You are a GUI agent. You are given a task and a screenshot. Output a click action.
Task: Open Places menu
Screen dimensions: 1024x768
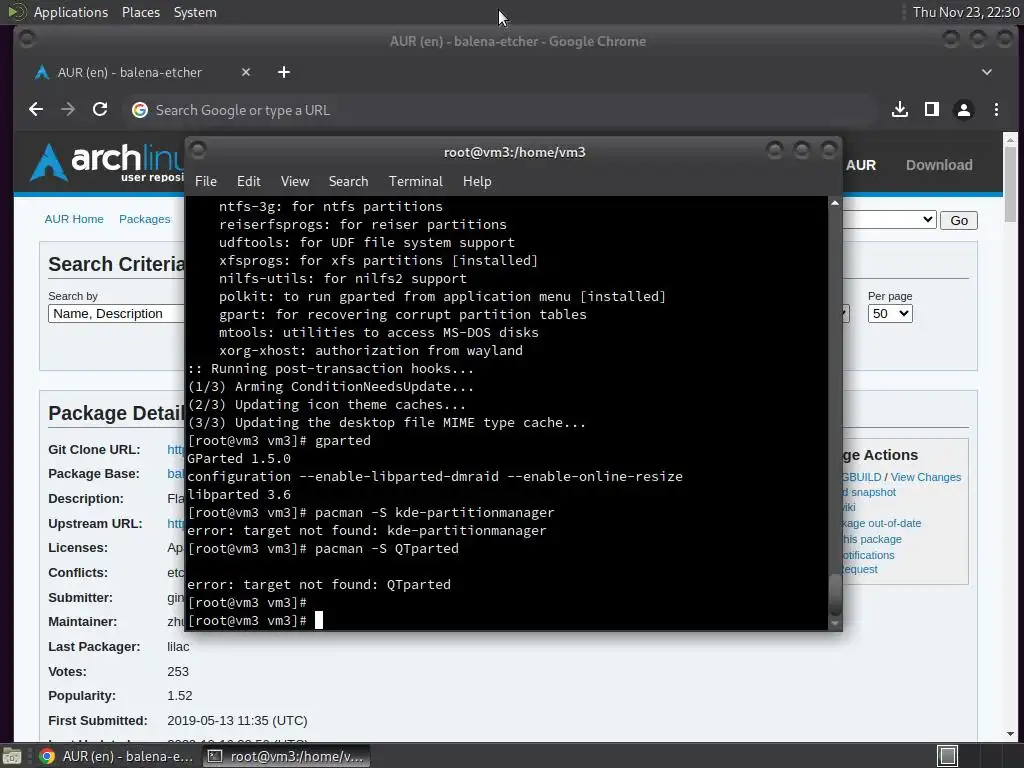pyautogui.click(x=140, y=12)
